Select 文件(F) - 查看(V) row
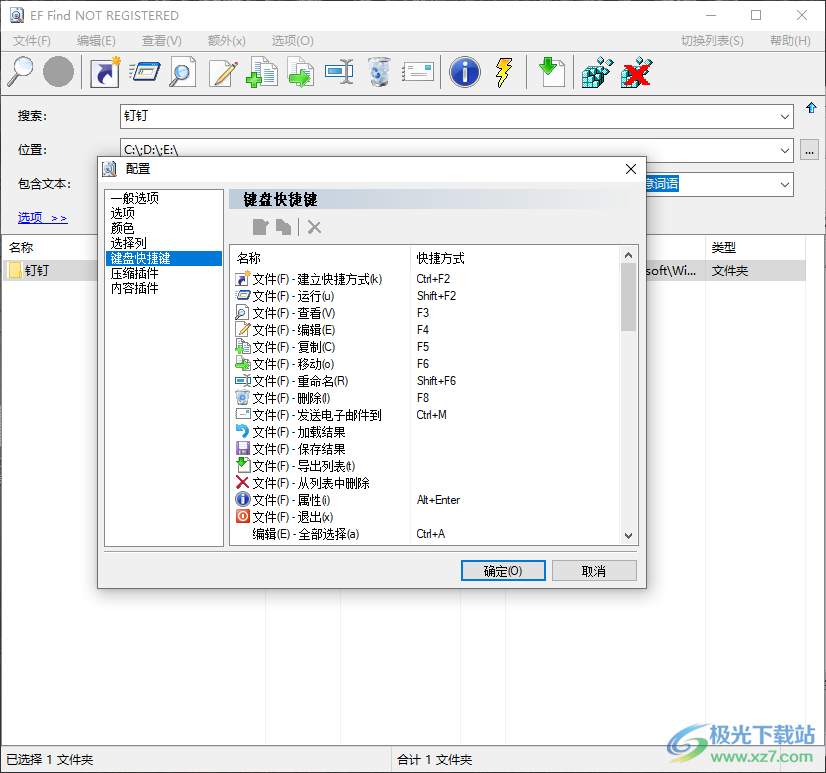The height and width of the screenshot is (773, 826). click(426, 313)
